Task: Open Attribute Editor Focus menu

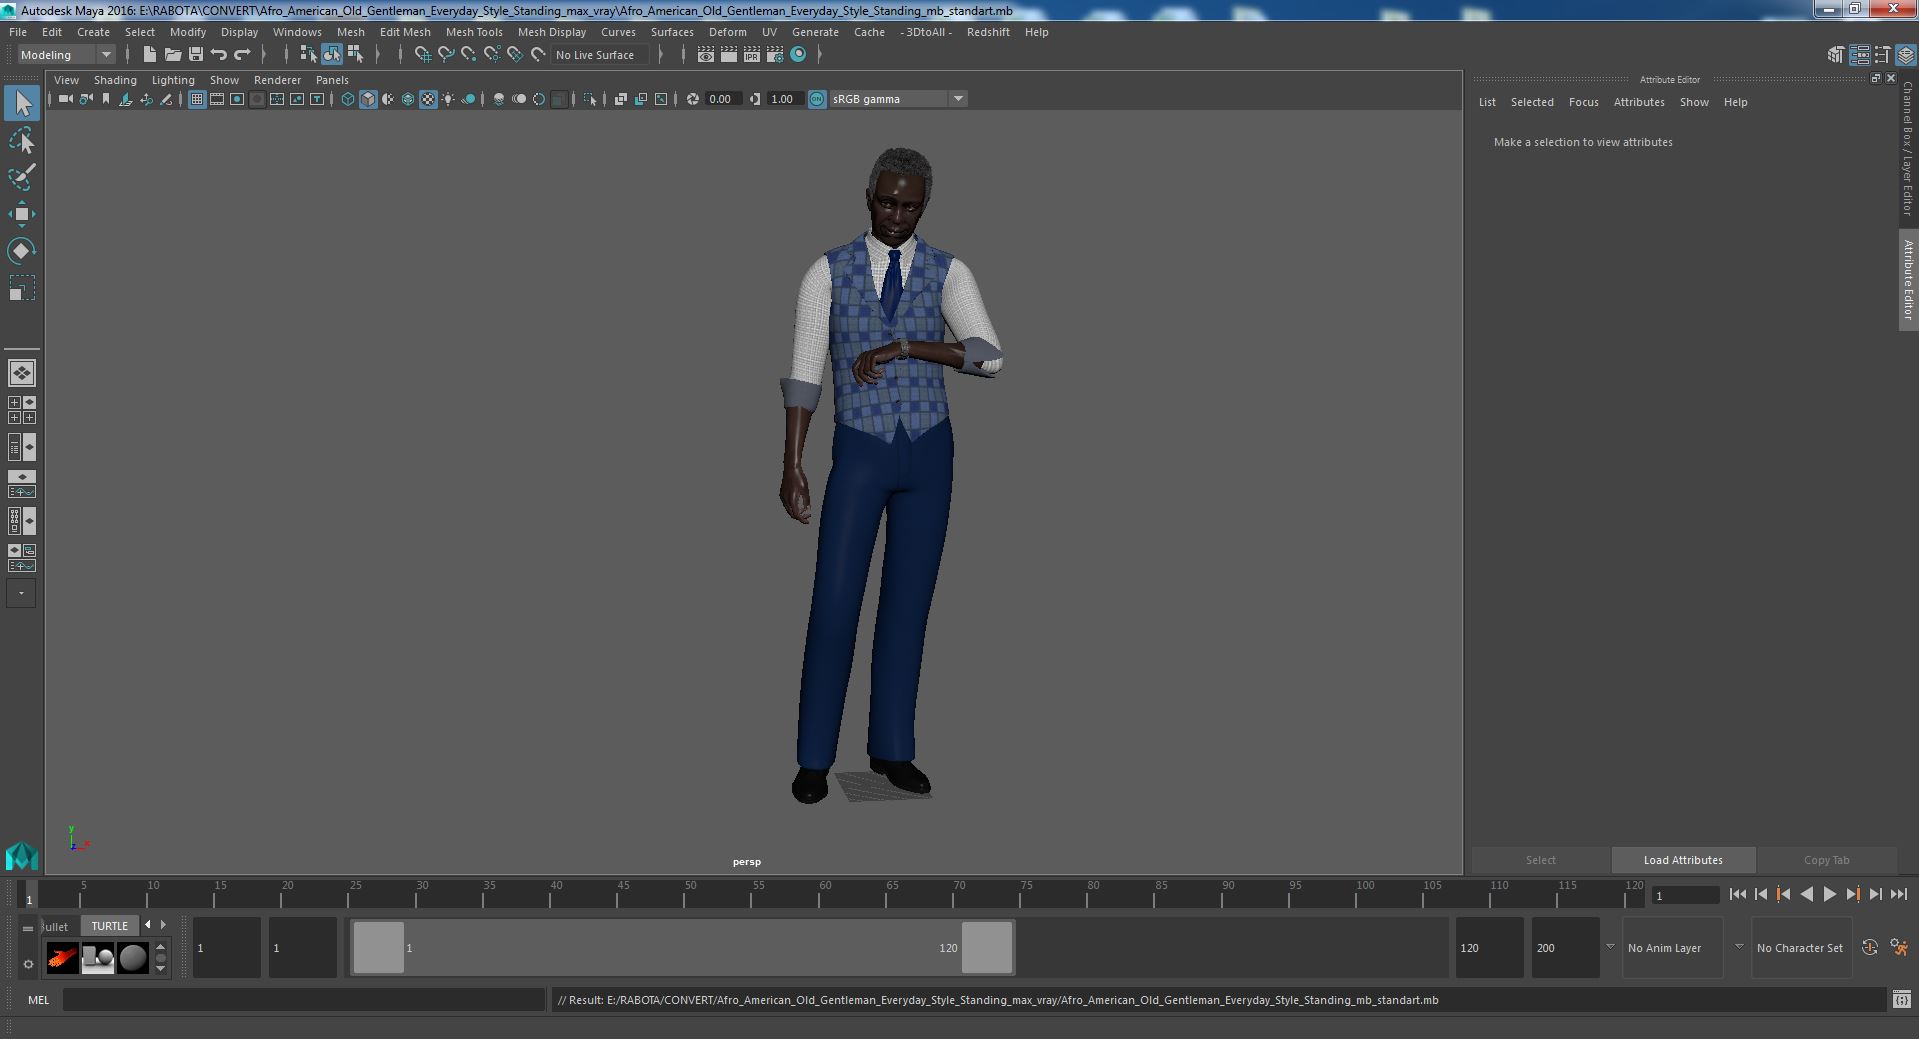Action: pyautogui.click(x=1583, y=102)
